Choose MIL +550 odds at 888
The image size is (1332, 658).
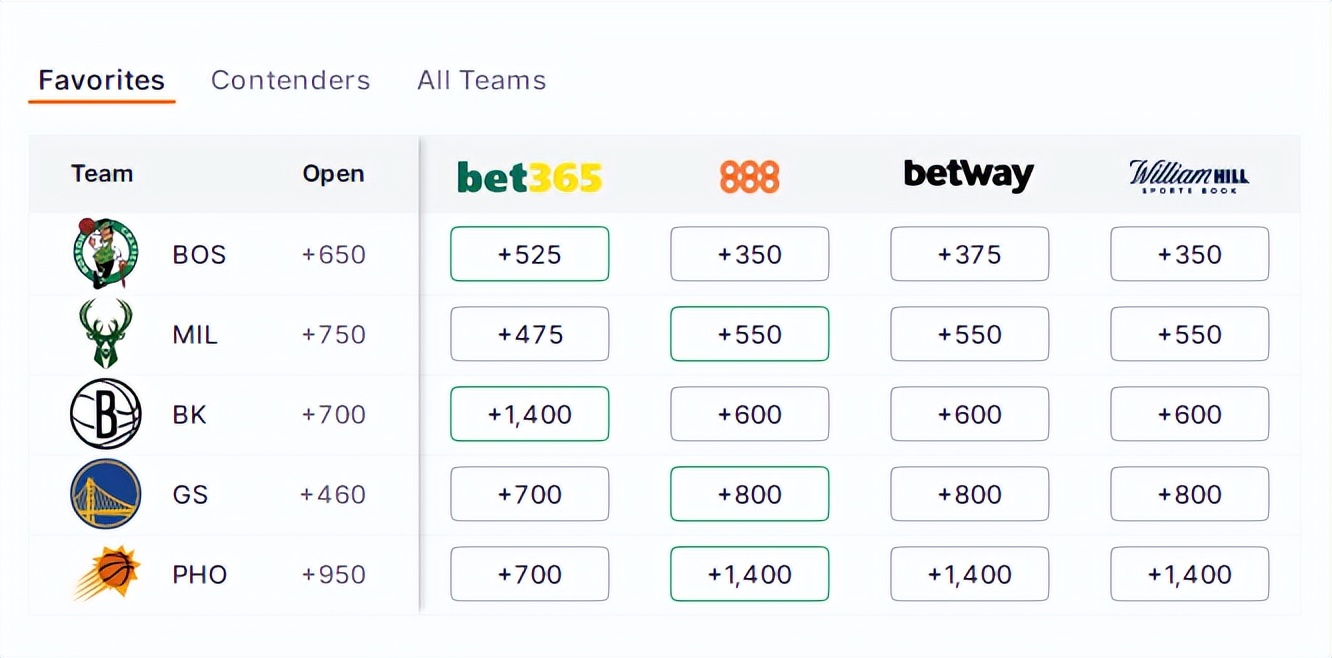click(749, 334)
